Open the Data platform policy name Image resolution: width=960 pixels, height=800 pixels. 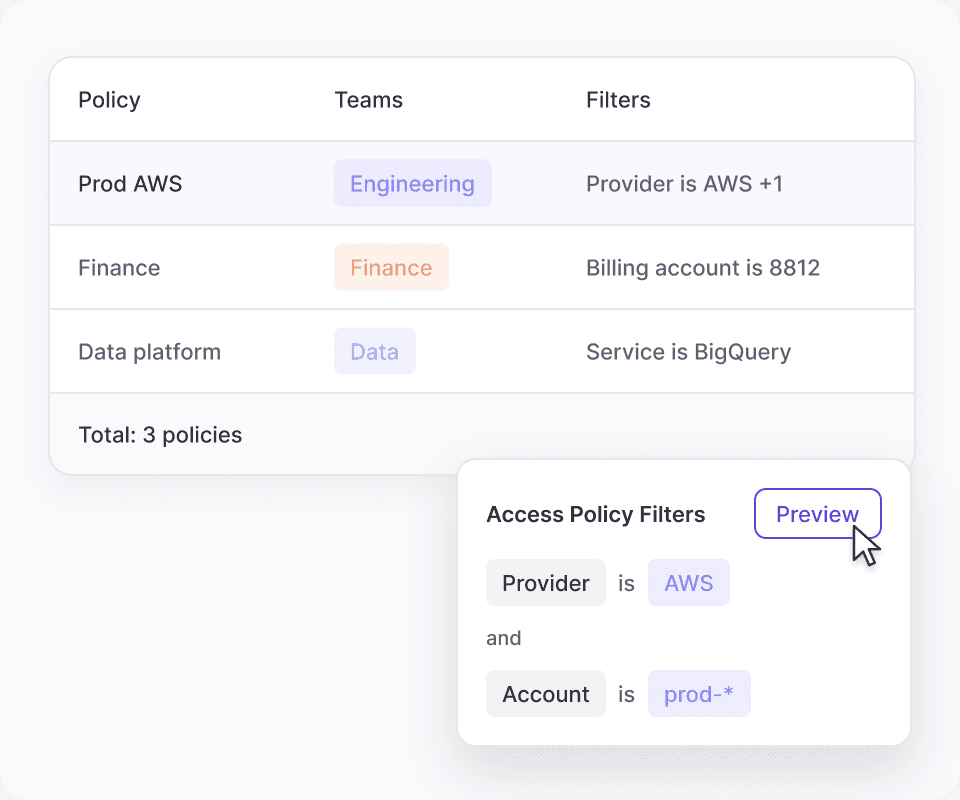pos(149,352)
